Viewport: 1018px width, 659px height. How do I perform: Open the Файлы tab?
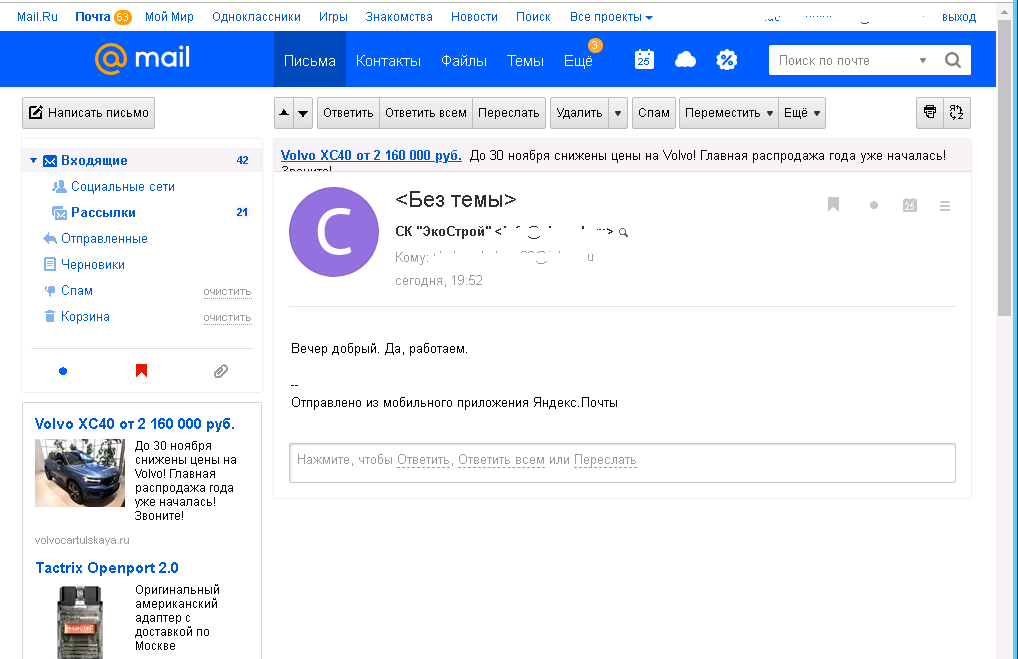point(464,60)
